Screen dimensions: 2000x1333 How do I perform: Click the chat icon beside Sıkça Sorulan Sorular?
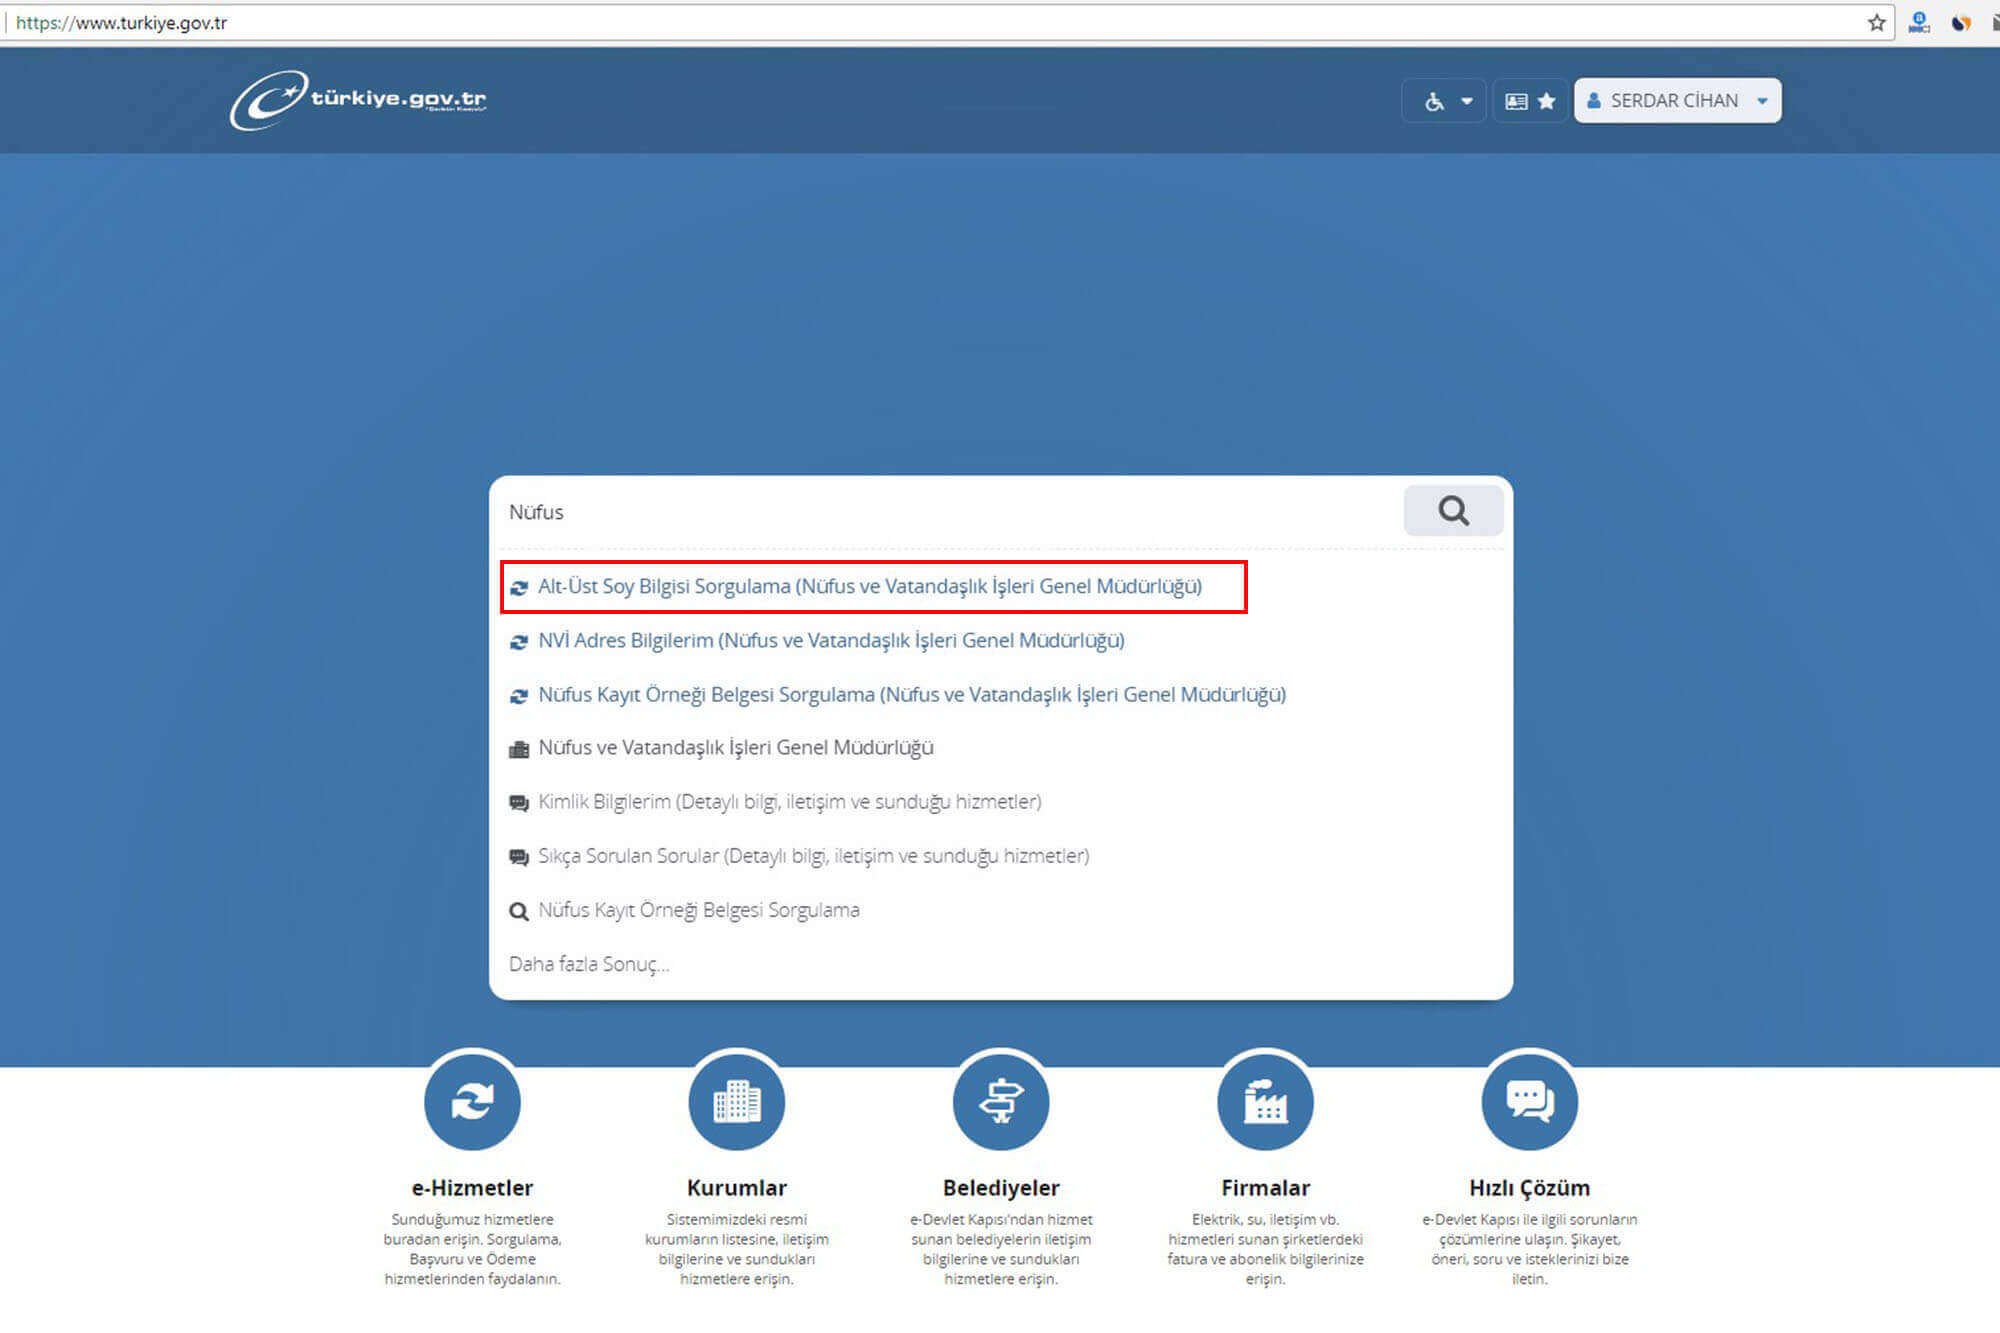519,857
